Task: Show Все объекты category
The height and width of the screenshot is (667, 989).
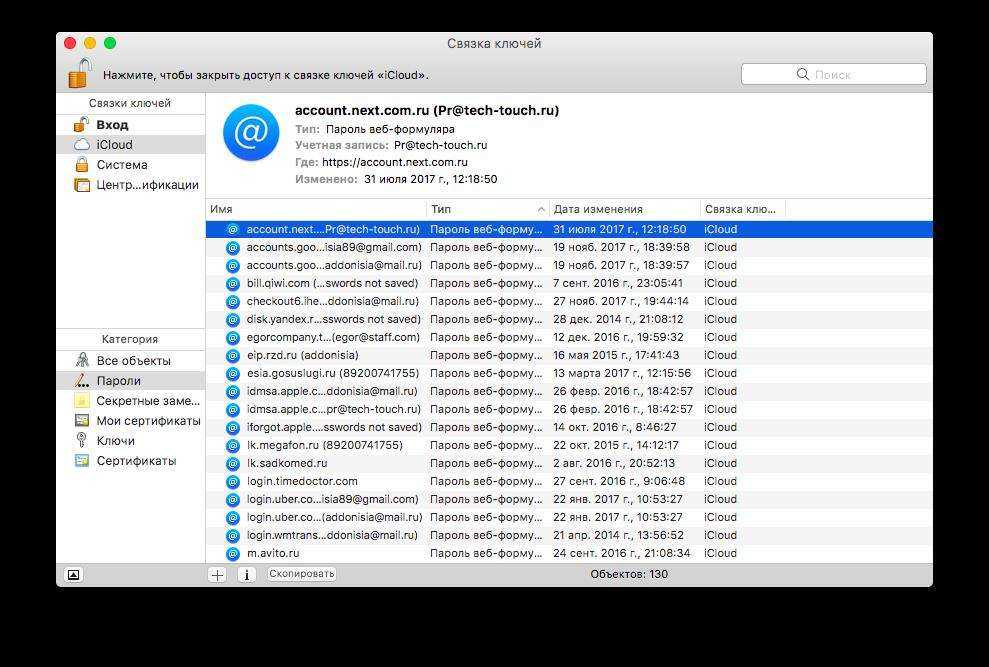Action: (x=131, y=360)
